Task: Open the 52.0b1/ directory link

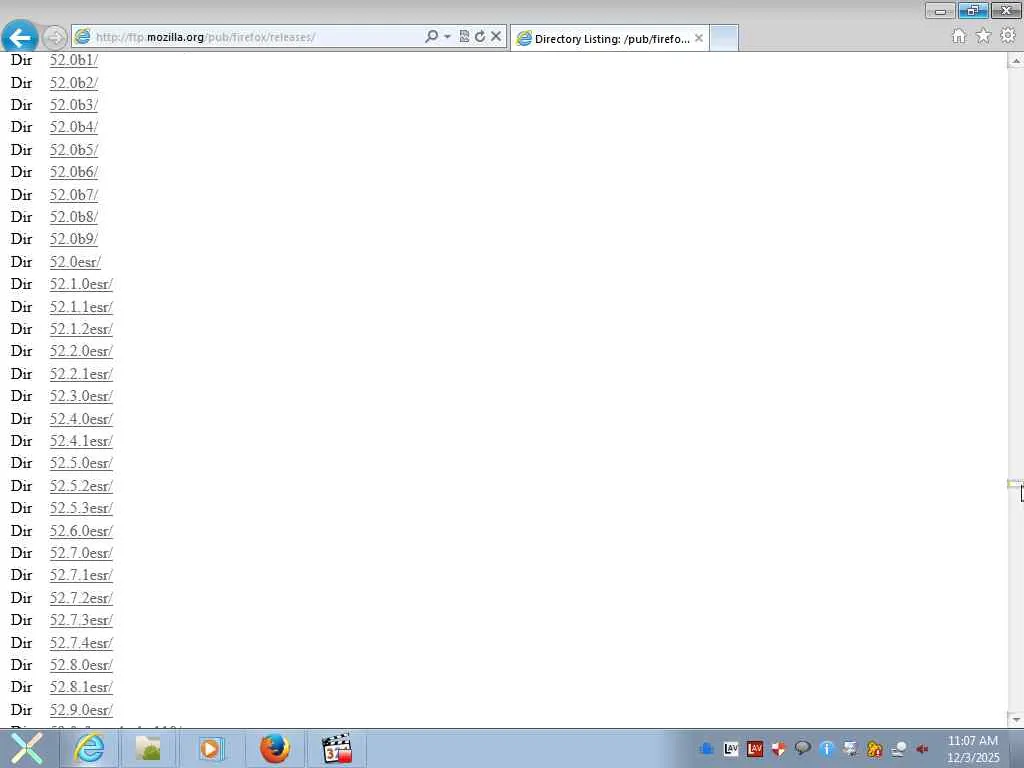Action: (74, 60)
